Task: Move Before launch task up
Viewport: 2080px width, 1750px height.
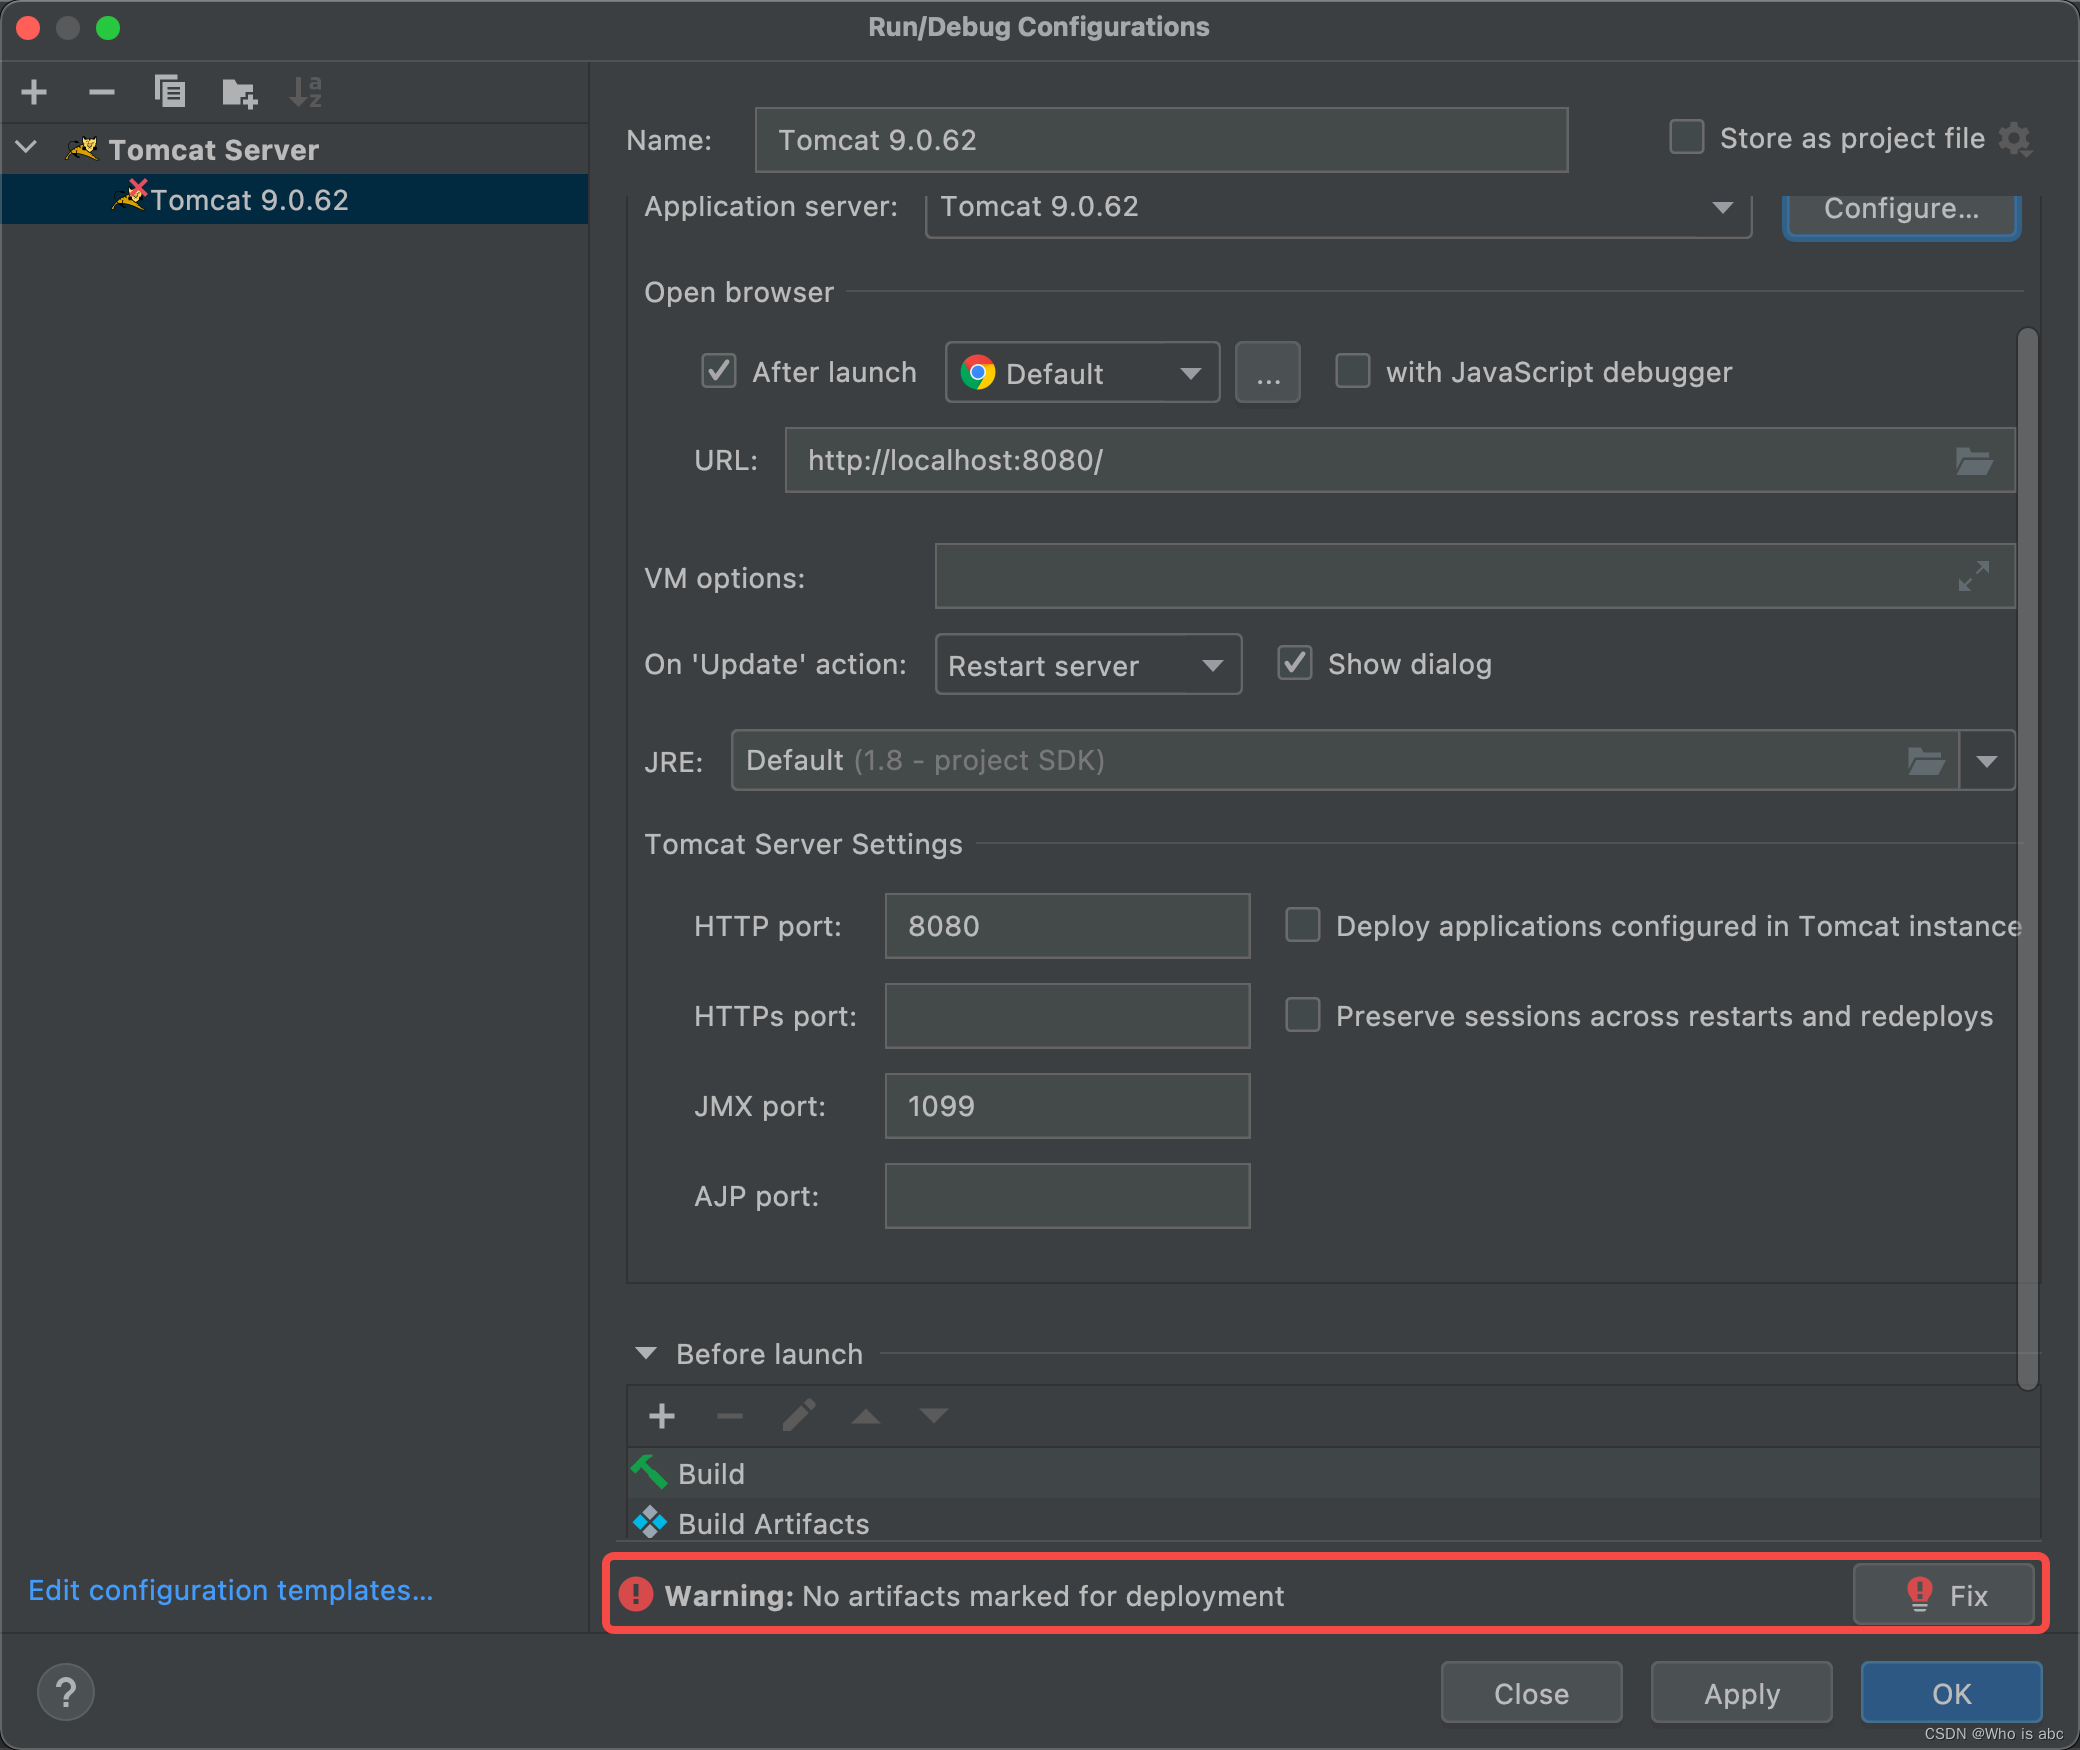Action: (866, 1415)
